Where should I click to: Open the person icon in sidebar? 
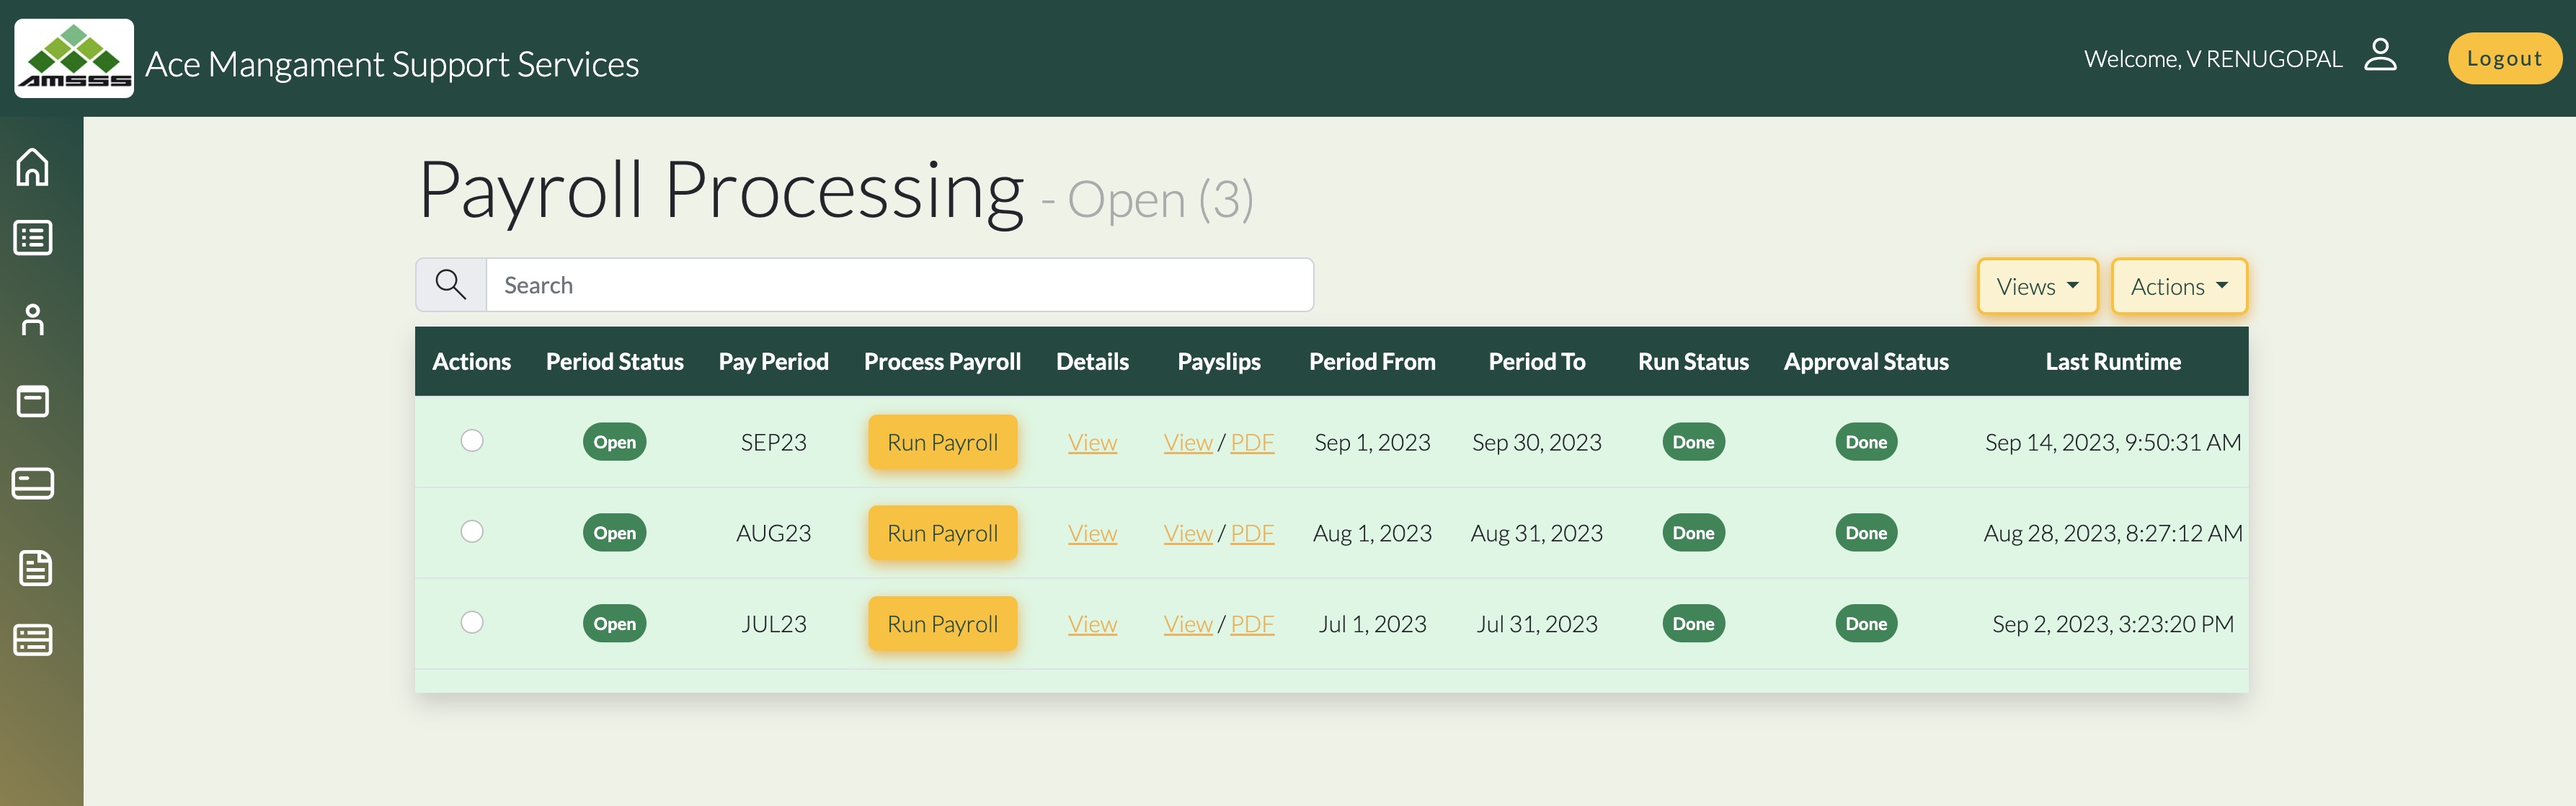click(x=33, y=320)
